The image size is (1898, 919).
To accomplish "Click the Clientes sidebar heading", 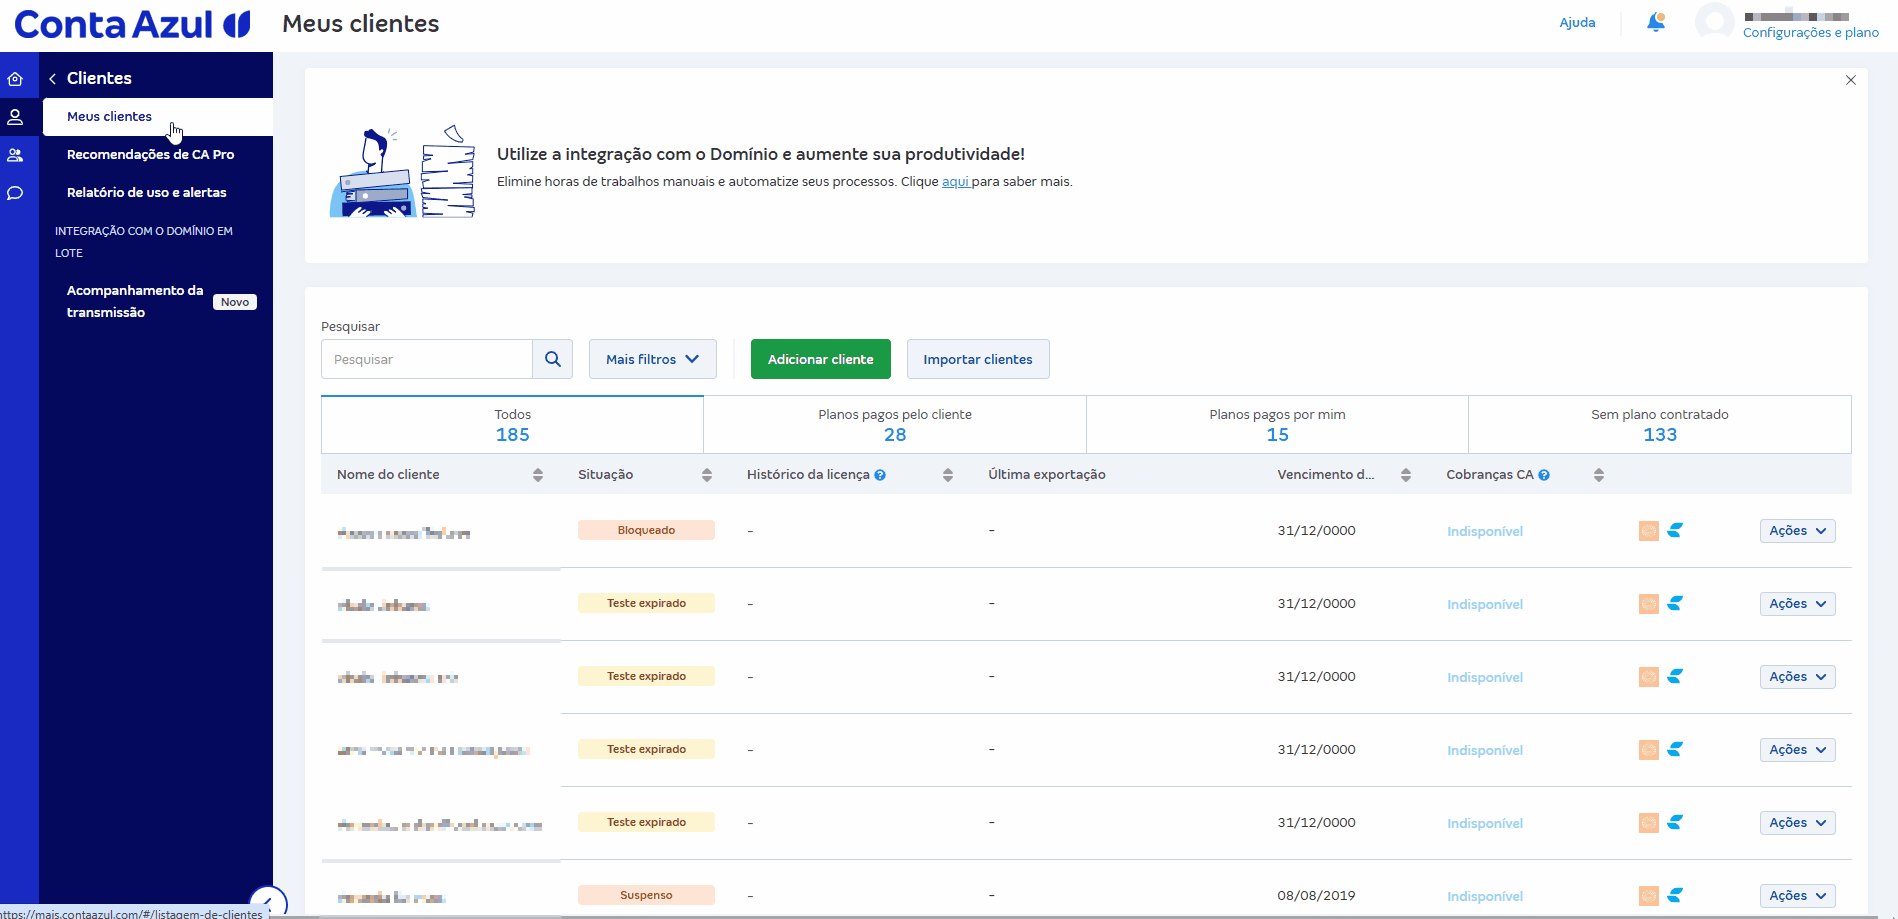I will point(99,78).
